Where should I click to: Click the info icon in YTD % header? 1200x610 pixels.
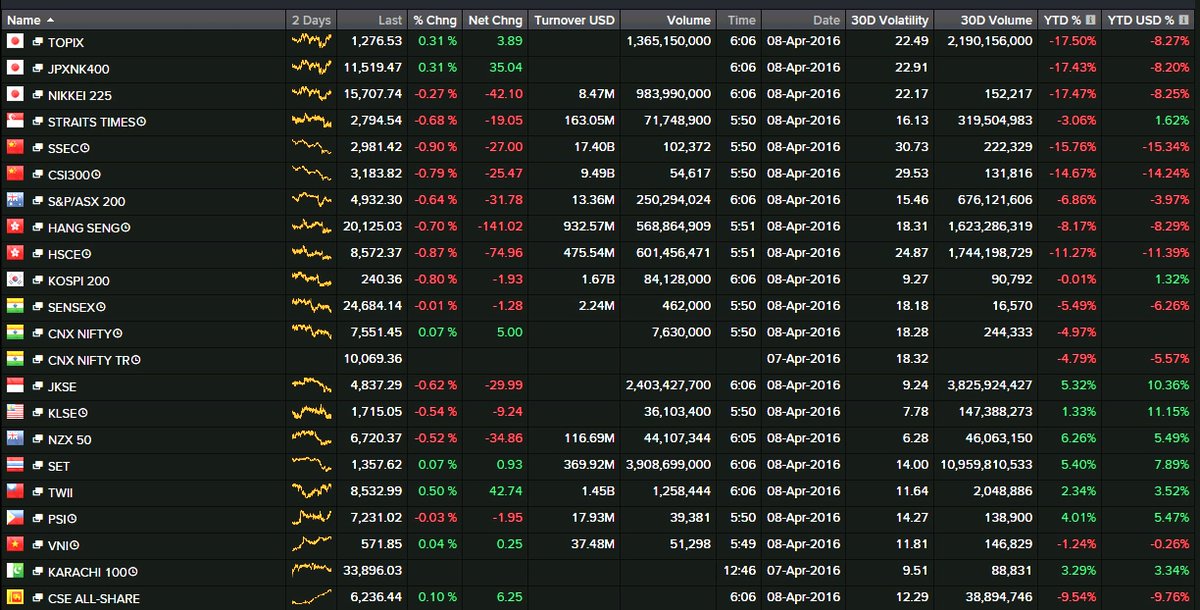tap(1089, 20)
